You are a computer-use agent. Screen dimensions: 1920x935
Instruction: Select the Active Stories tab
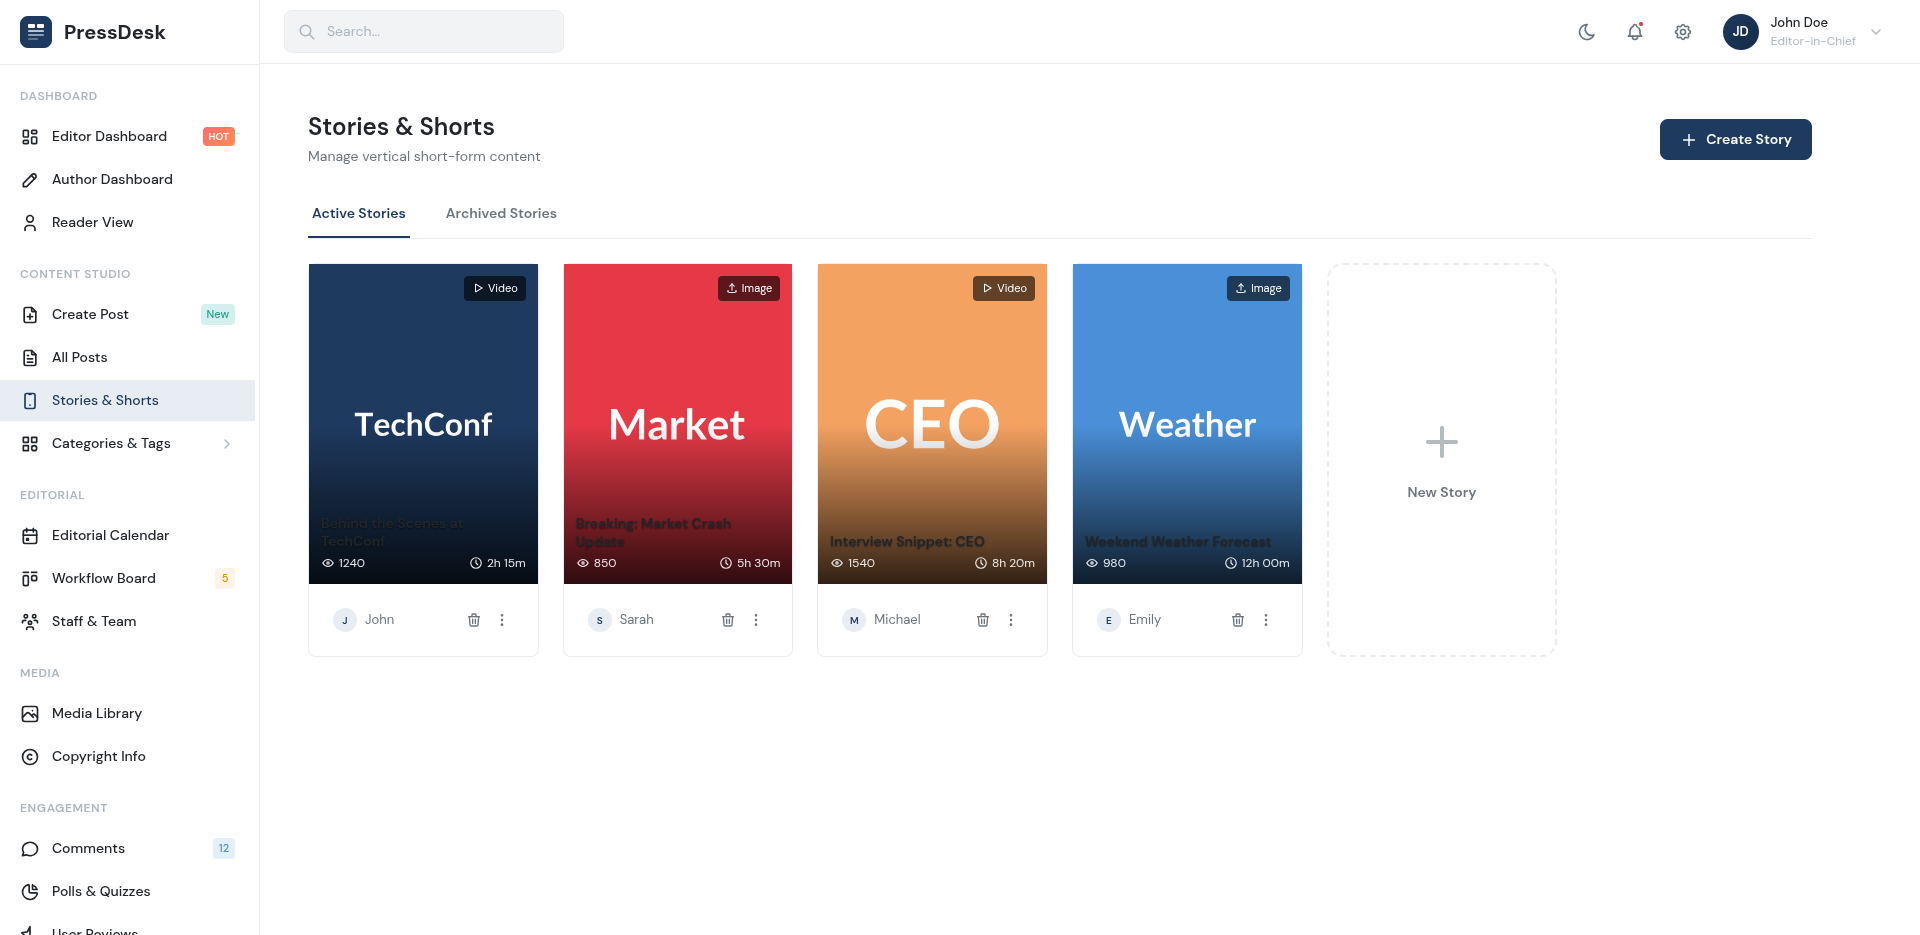coord(359,214)
